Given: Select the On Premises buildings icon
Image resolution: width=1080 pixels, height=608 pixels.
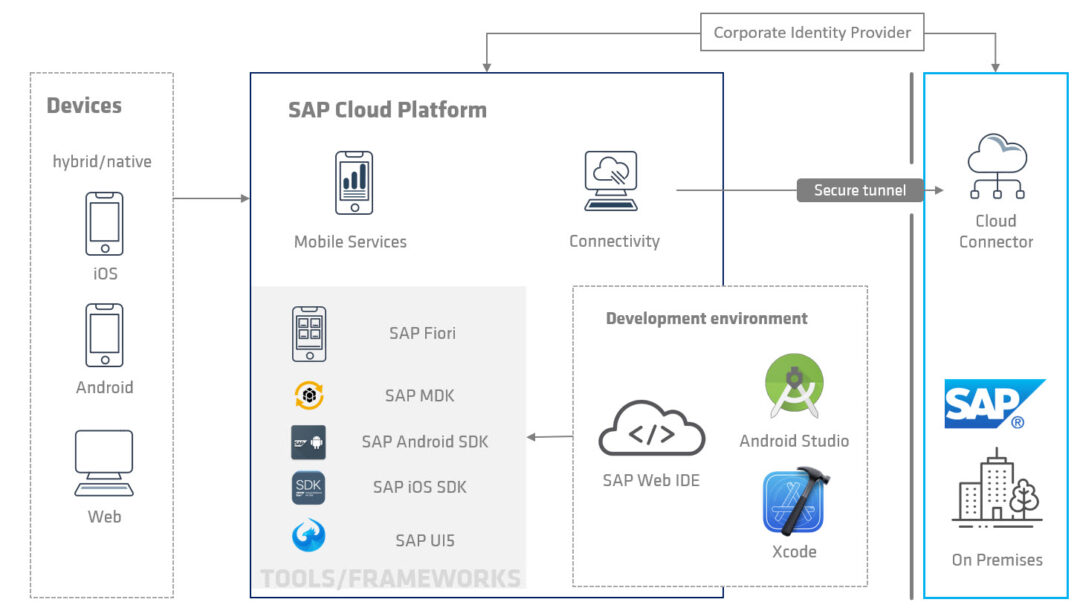Looking at the screenshot, I should click(997, 488).
